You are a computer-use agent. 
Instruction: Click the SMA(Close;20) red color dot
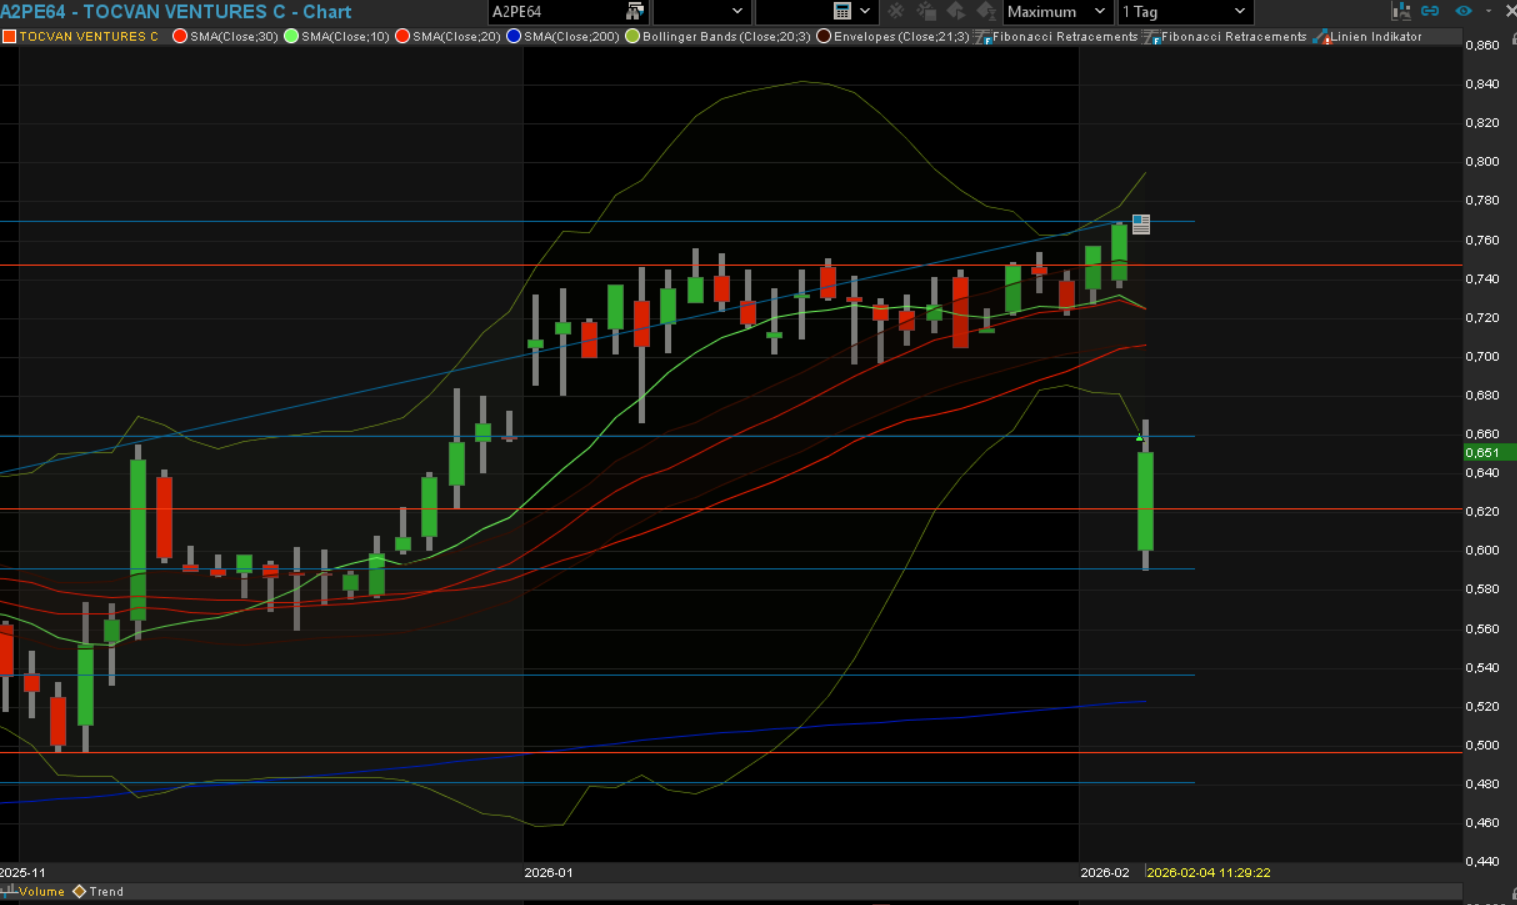pyautogui.click(x=402, y=36)
